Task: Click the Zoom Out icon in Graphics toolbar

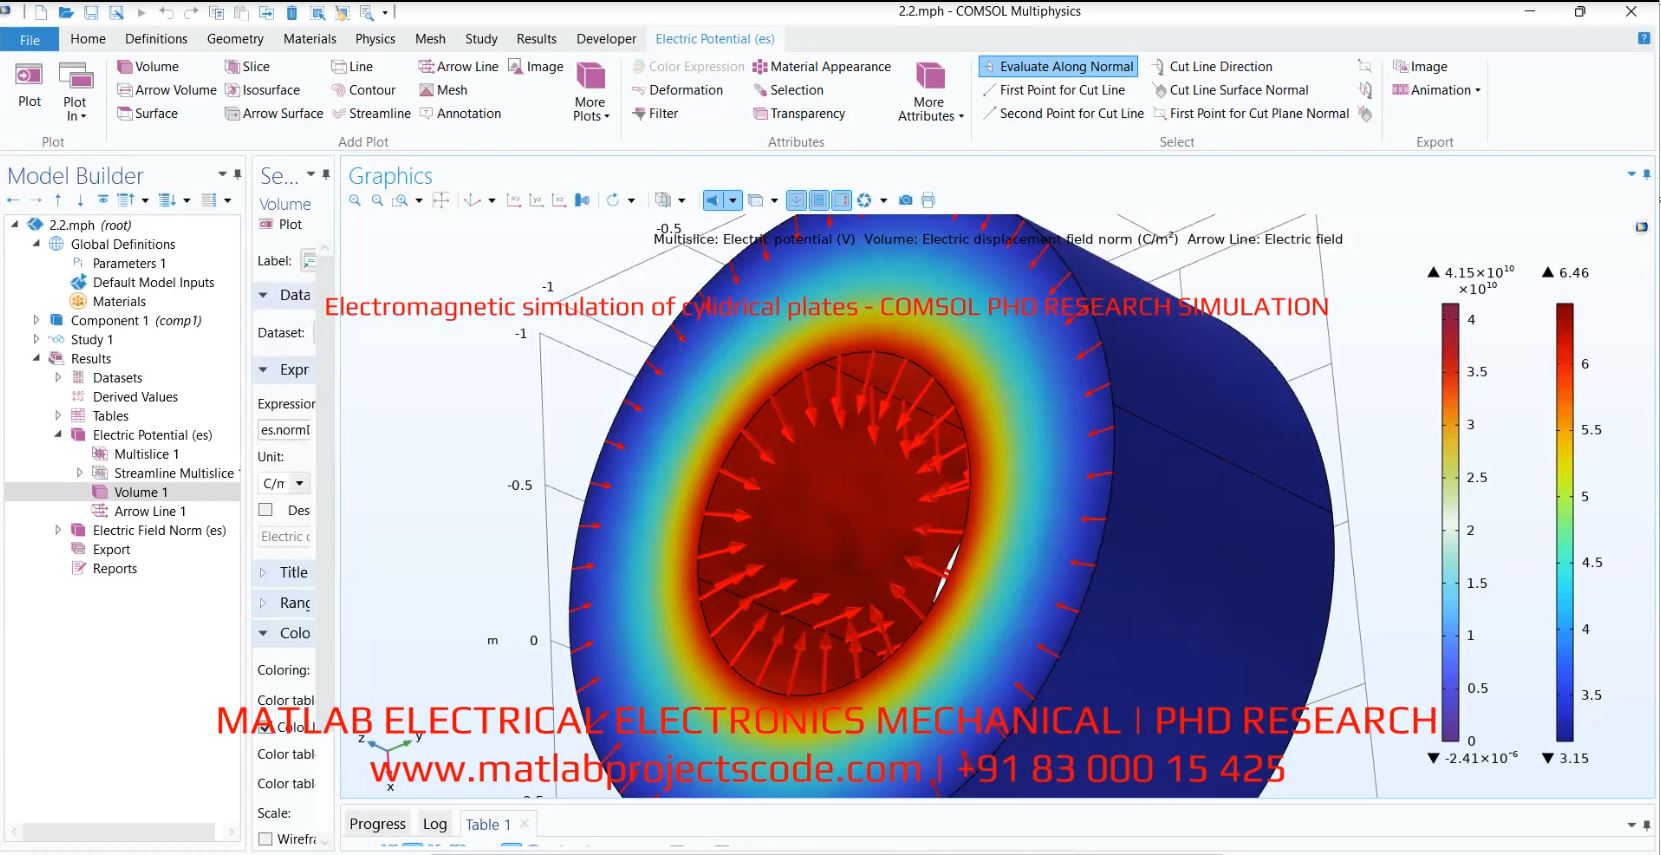Action: pos(377,200)
